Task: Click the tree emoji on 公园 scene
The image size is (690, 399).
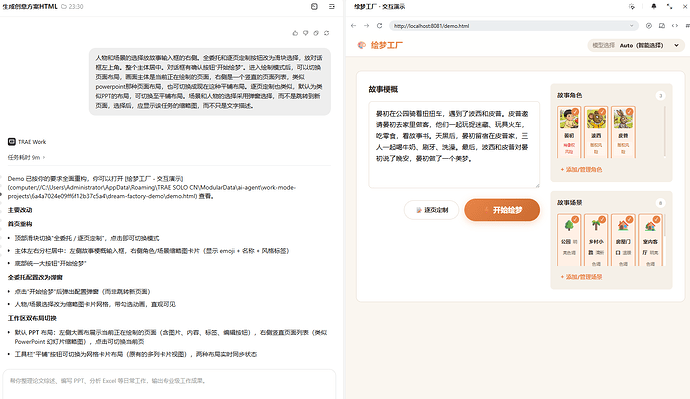Action: tap(569, 226)
